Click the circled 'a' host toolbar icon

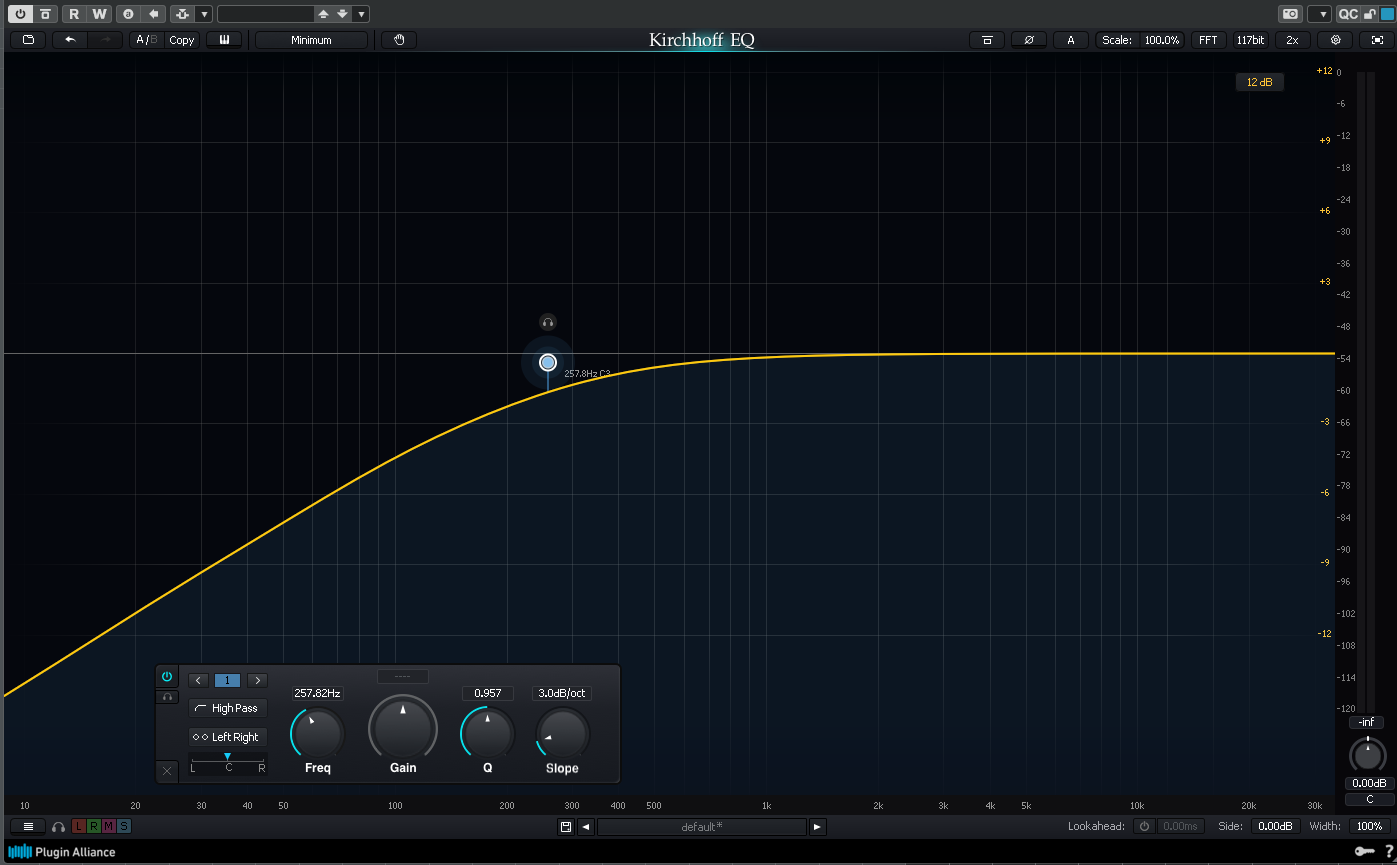coord(128,14)
